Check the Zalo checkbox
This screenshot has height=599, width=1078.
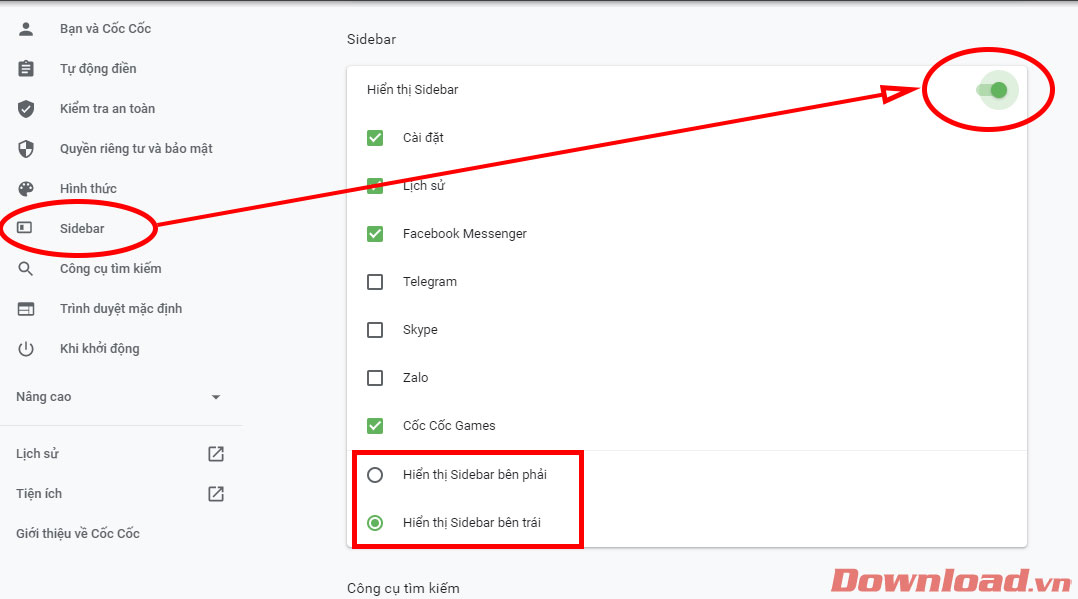(x=375, y=378)
